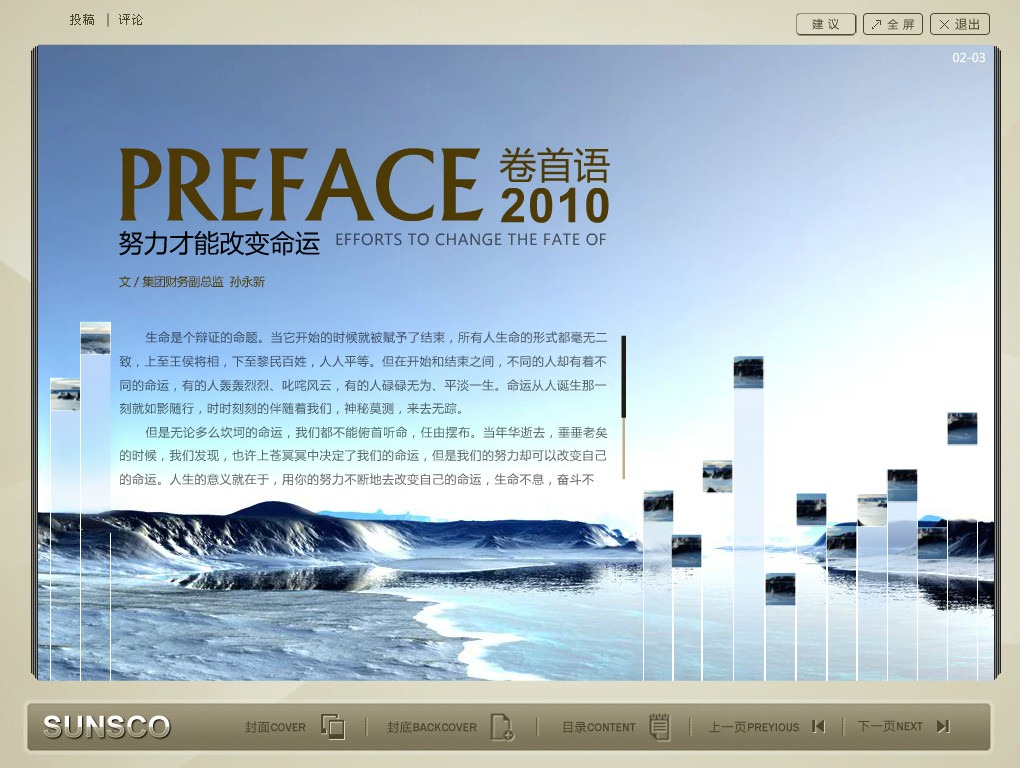Click the 努力才能改变命运 title
The width and height of the screenshot is (1020, 768).
click(x=219, y=243)
